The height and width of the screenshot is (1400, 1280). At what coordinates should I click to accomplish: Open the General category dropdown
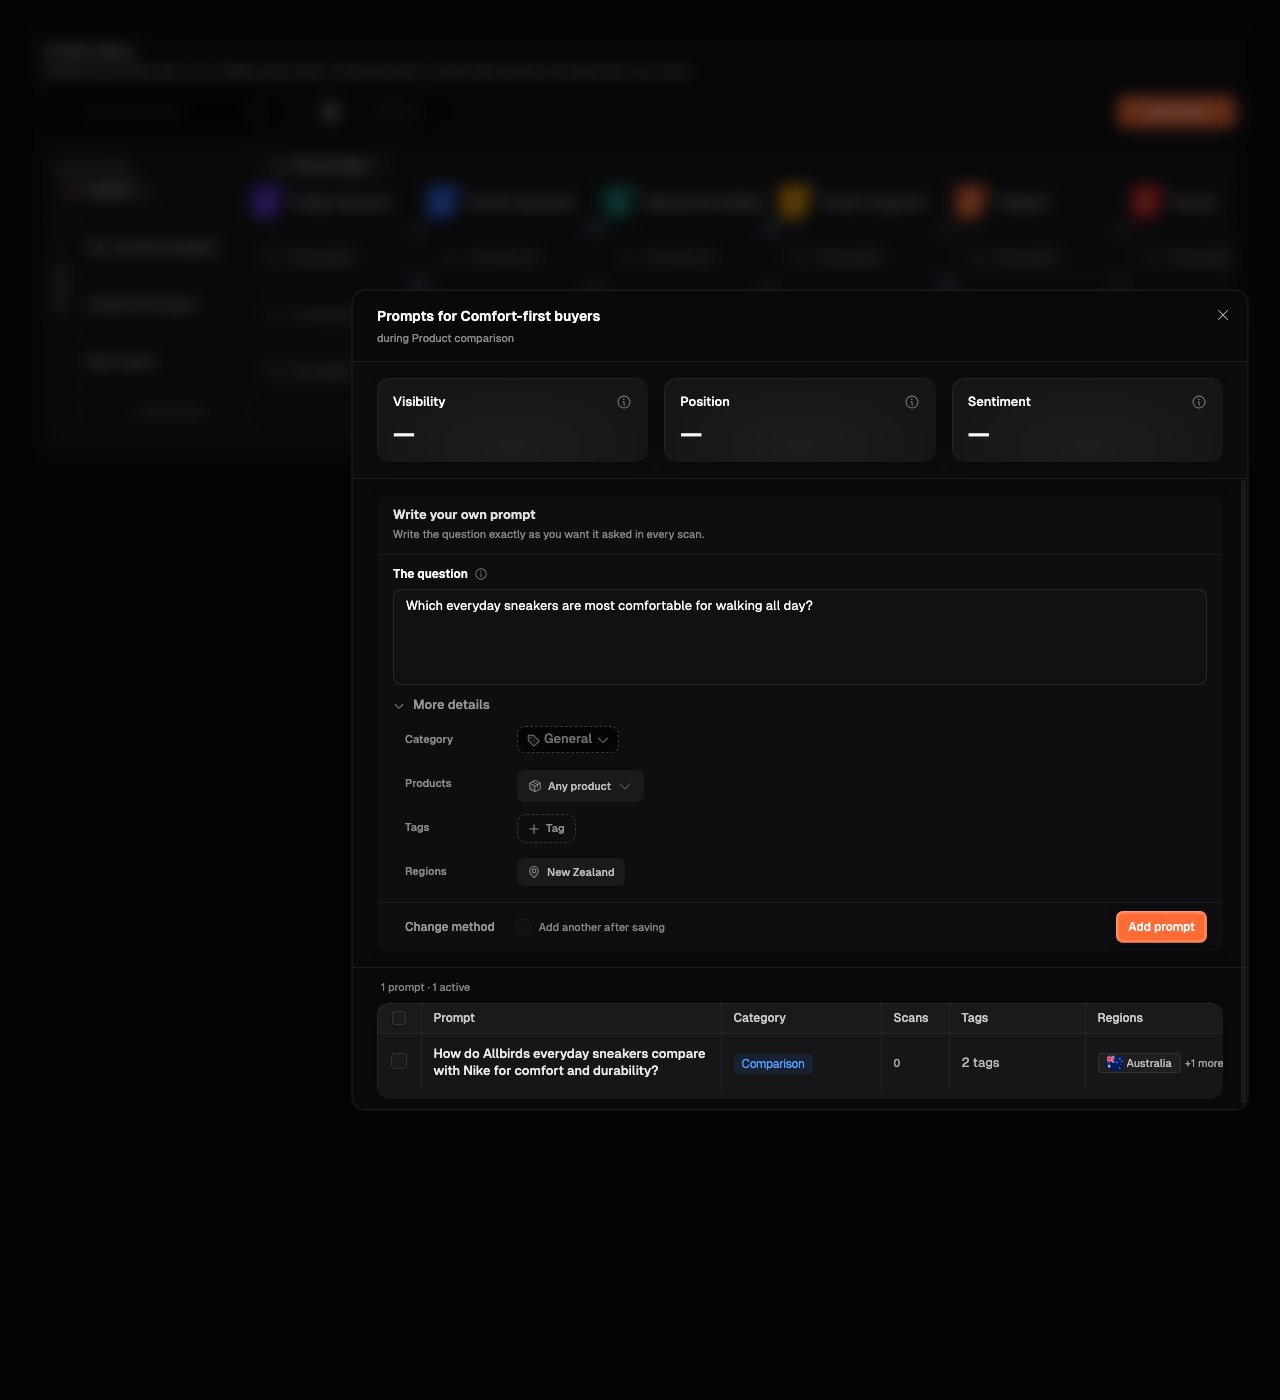coord(568,739)
